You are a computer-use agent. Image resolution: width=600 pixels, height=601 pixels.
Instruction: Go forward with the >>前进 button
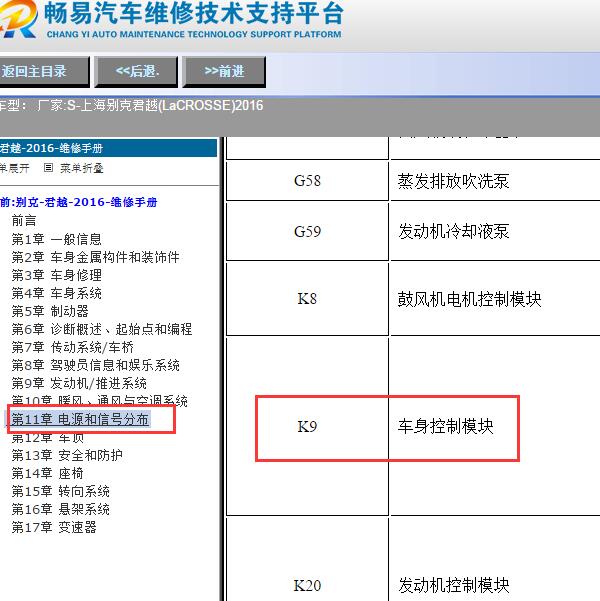coord(224,72)
